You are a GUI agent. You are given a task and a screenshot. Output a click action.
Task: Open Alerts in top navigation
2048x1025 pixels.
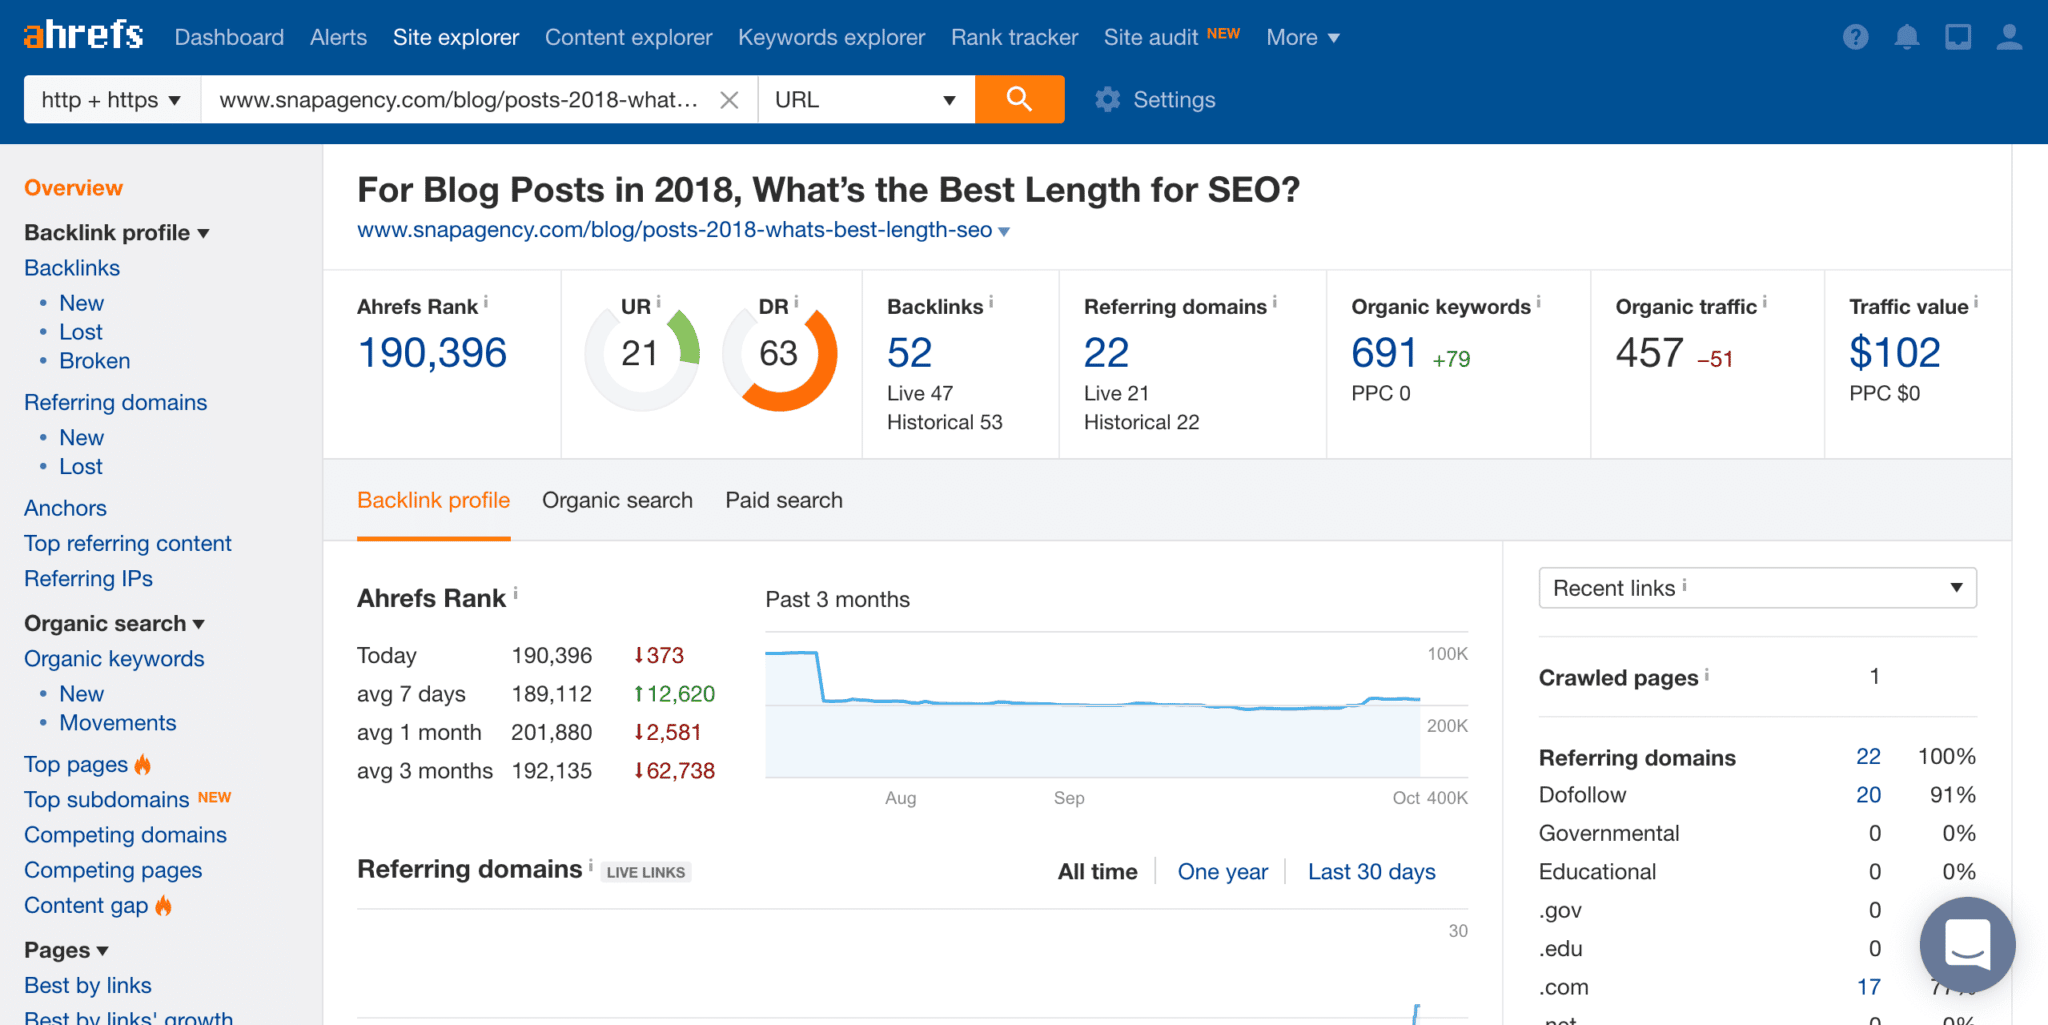[x=338, y=37]
